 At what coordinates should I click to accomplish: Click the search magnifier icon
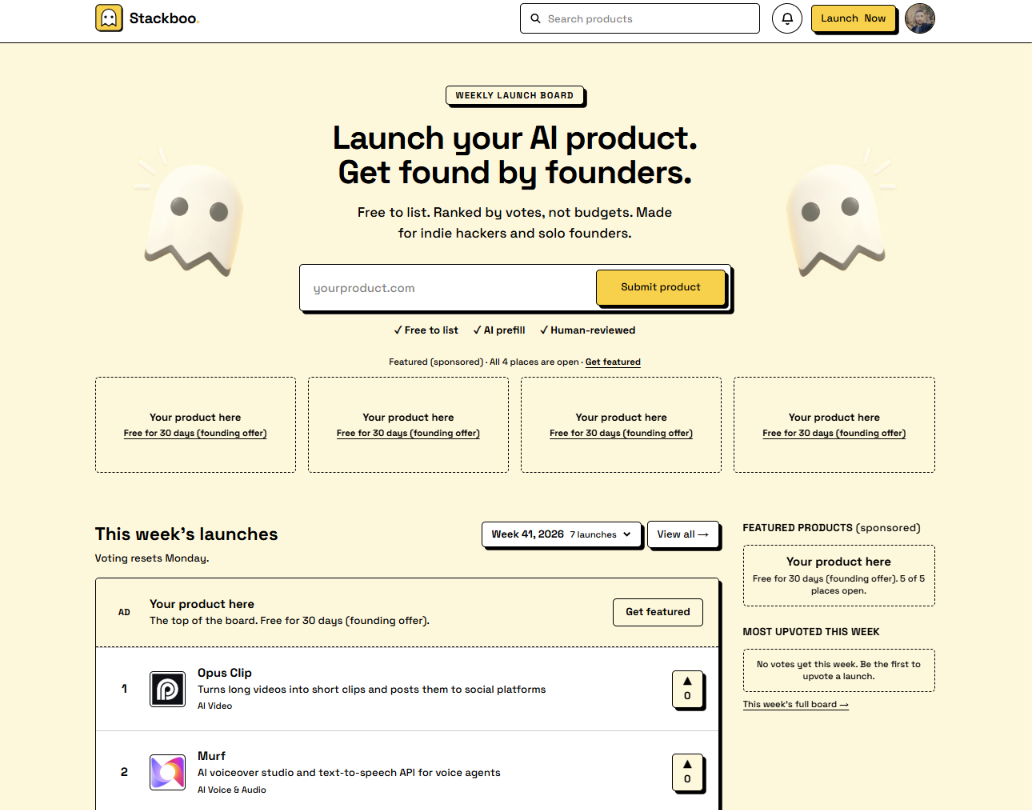click(x=536, y=18)
